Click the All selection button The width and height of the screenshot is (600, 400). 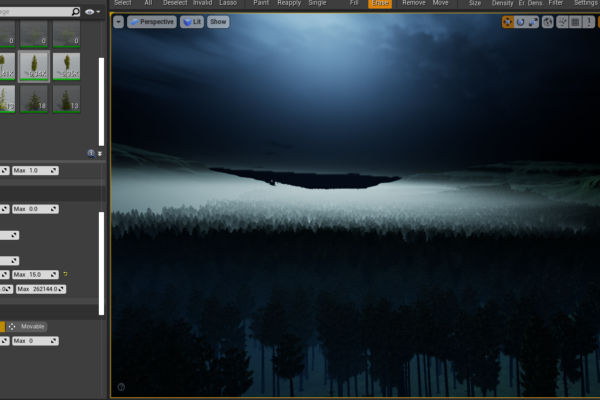148,3
